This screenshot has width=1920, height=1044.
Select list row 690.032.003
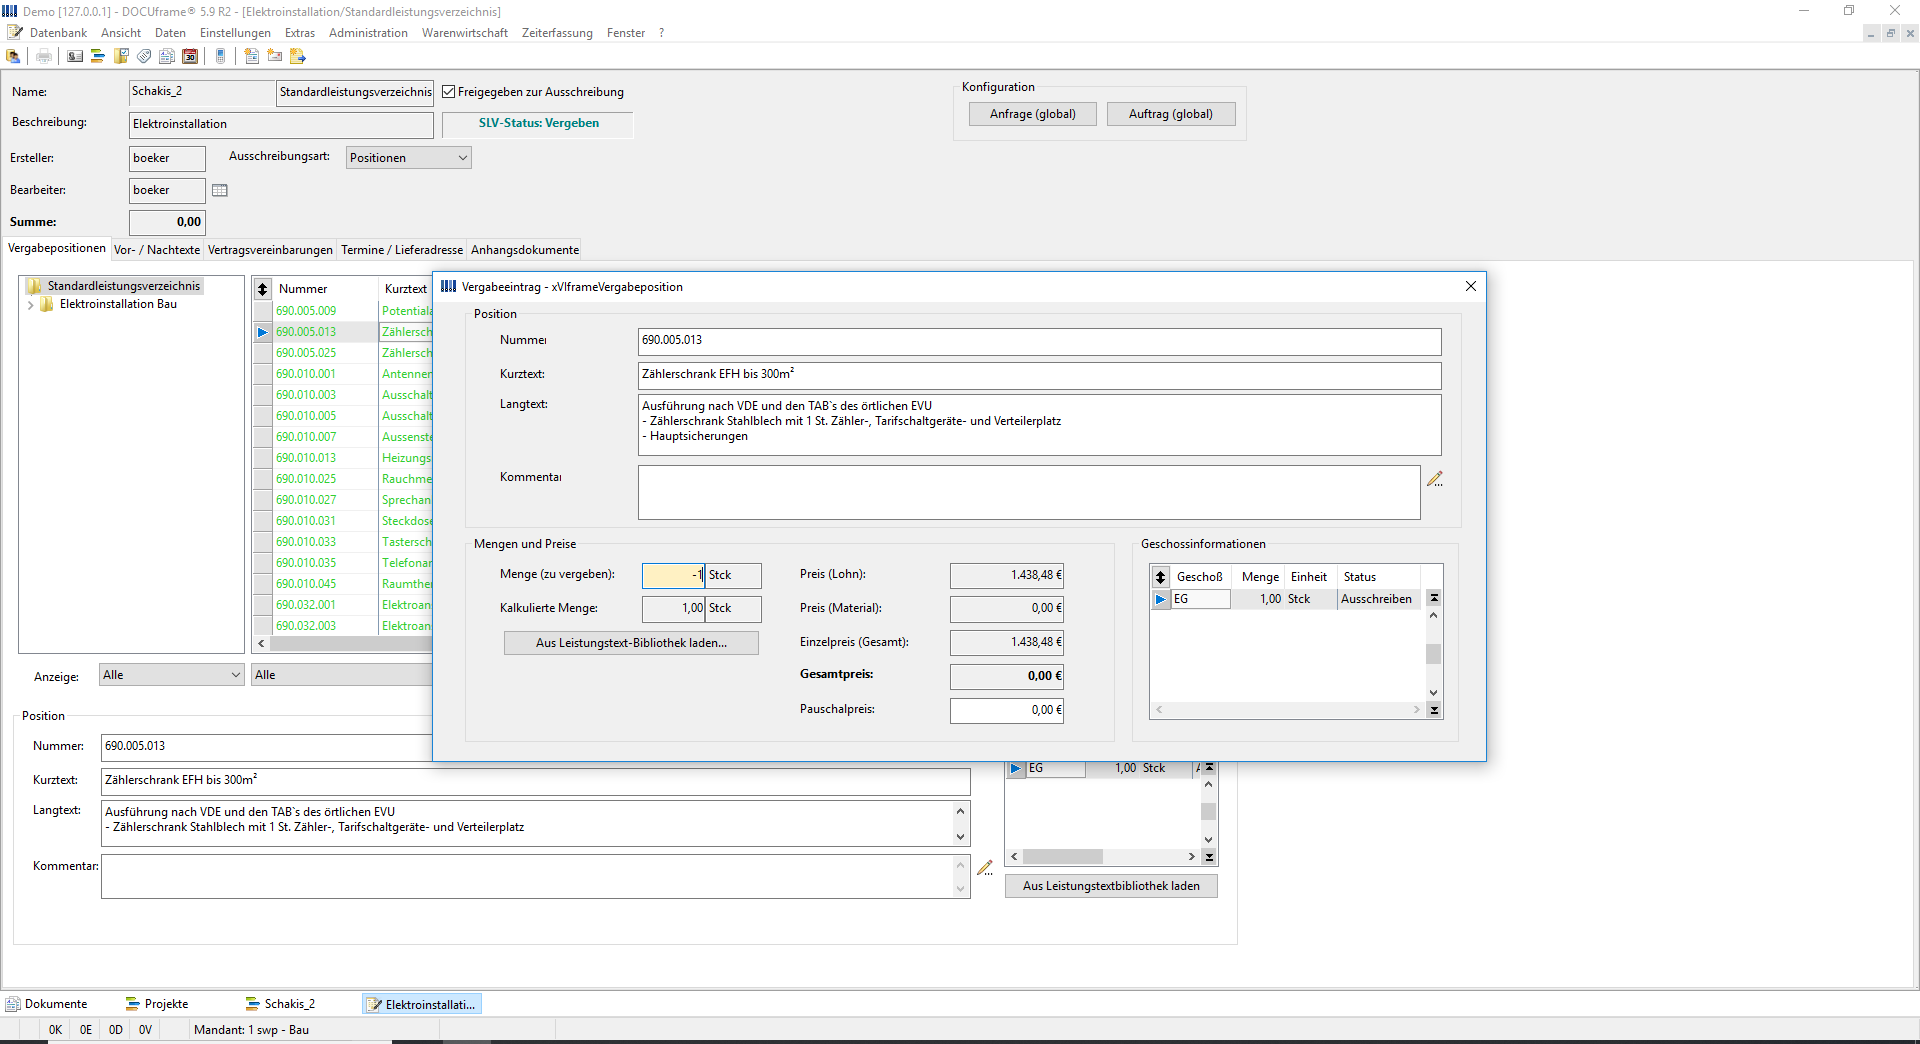343,626
